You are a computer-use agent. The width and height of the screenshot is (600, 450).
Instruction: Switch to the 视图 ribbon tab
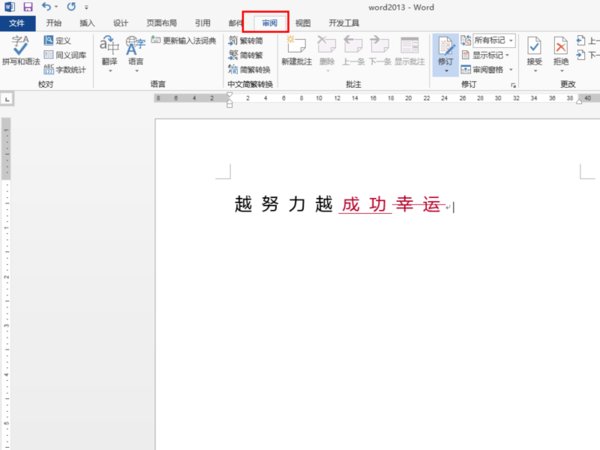click(x=303, y=23)
